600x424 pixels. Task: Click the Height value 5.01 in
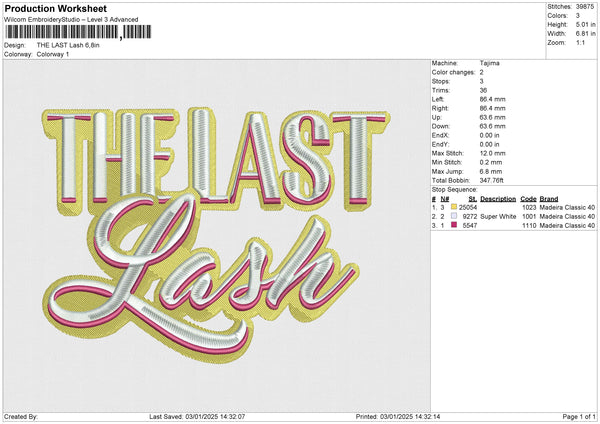585,24
